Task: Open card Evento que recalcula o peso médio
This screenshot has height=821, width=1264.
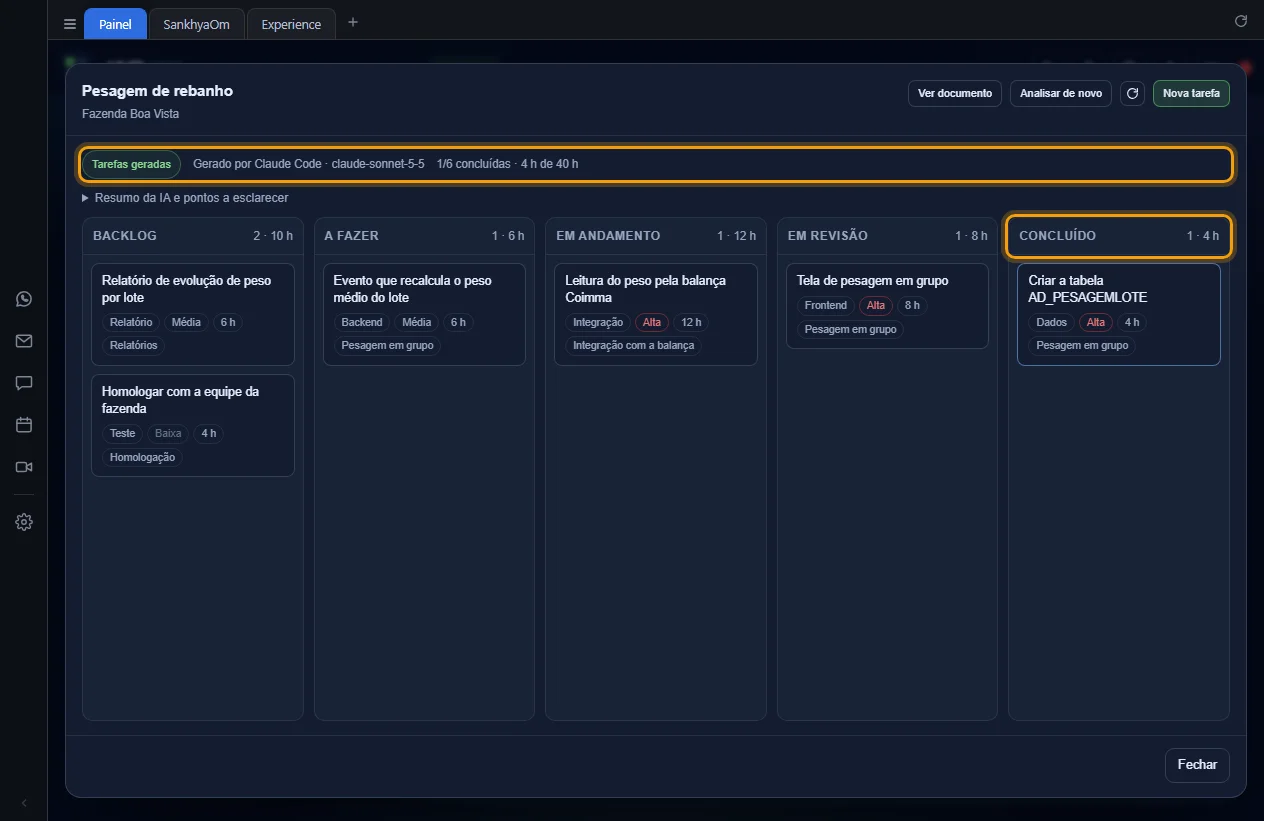Action: coord(424,314)
